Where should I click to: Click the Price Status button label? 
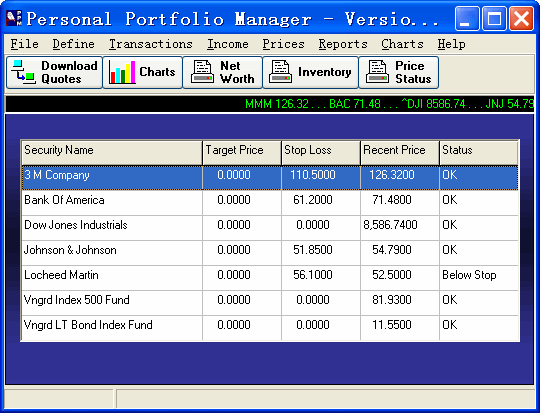[413, 72]
